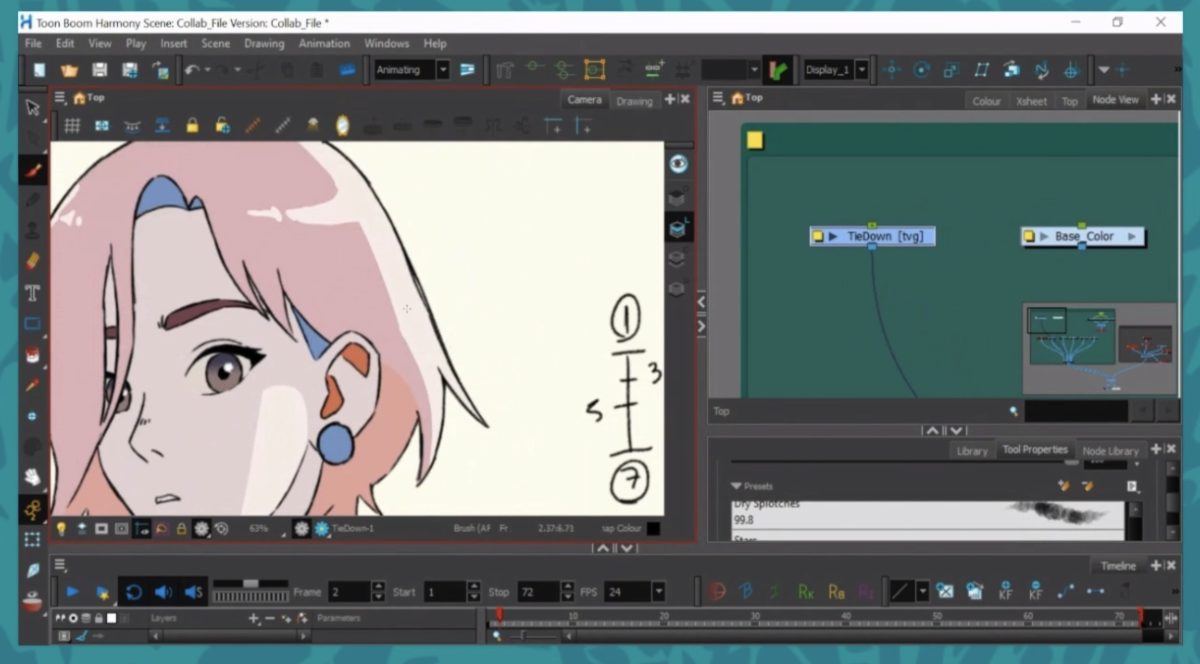The image size is (1200, 664).
Task: Click the black colour swatch in status bar
Action: [653, 528]
